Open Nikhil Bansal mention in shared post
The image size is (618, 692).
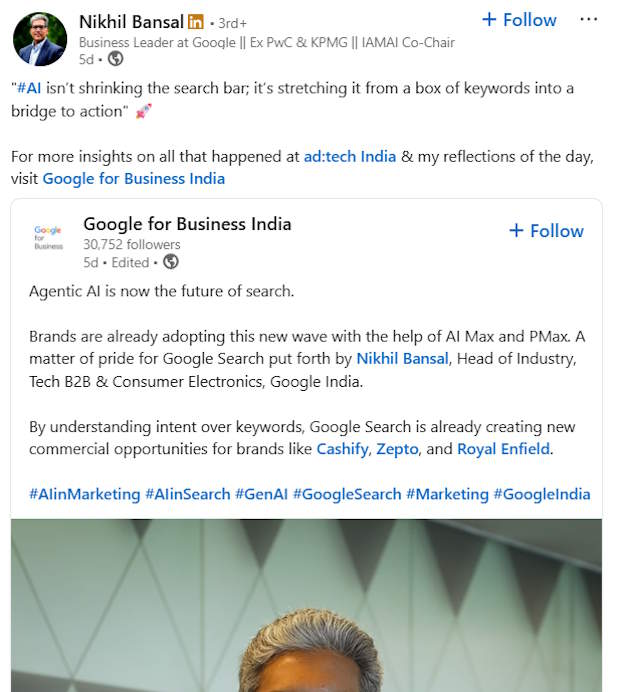402,358
